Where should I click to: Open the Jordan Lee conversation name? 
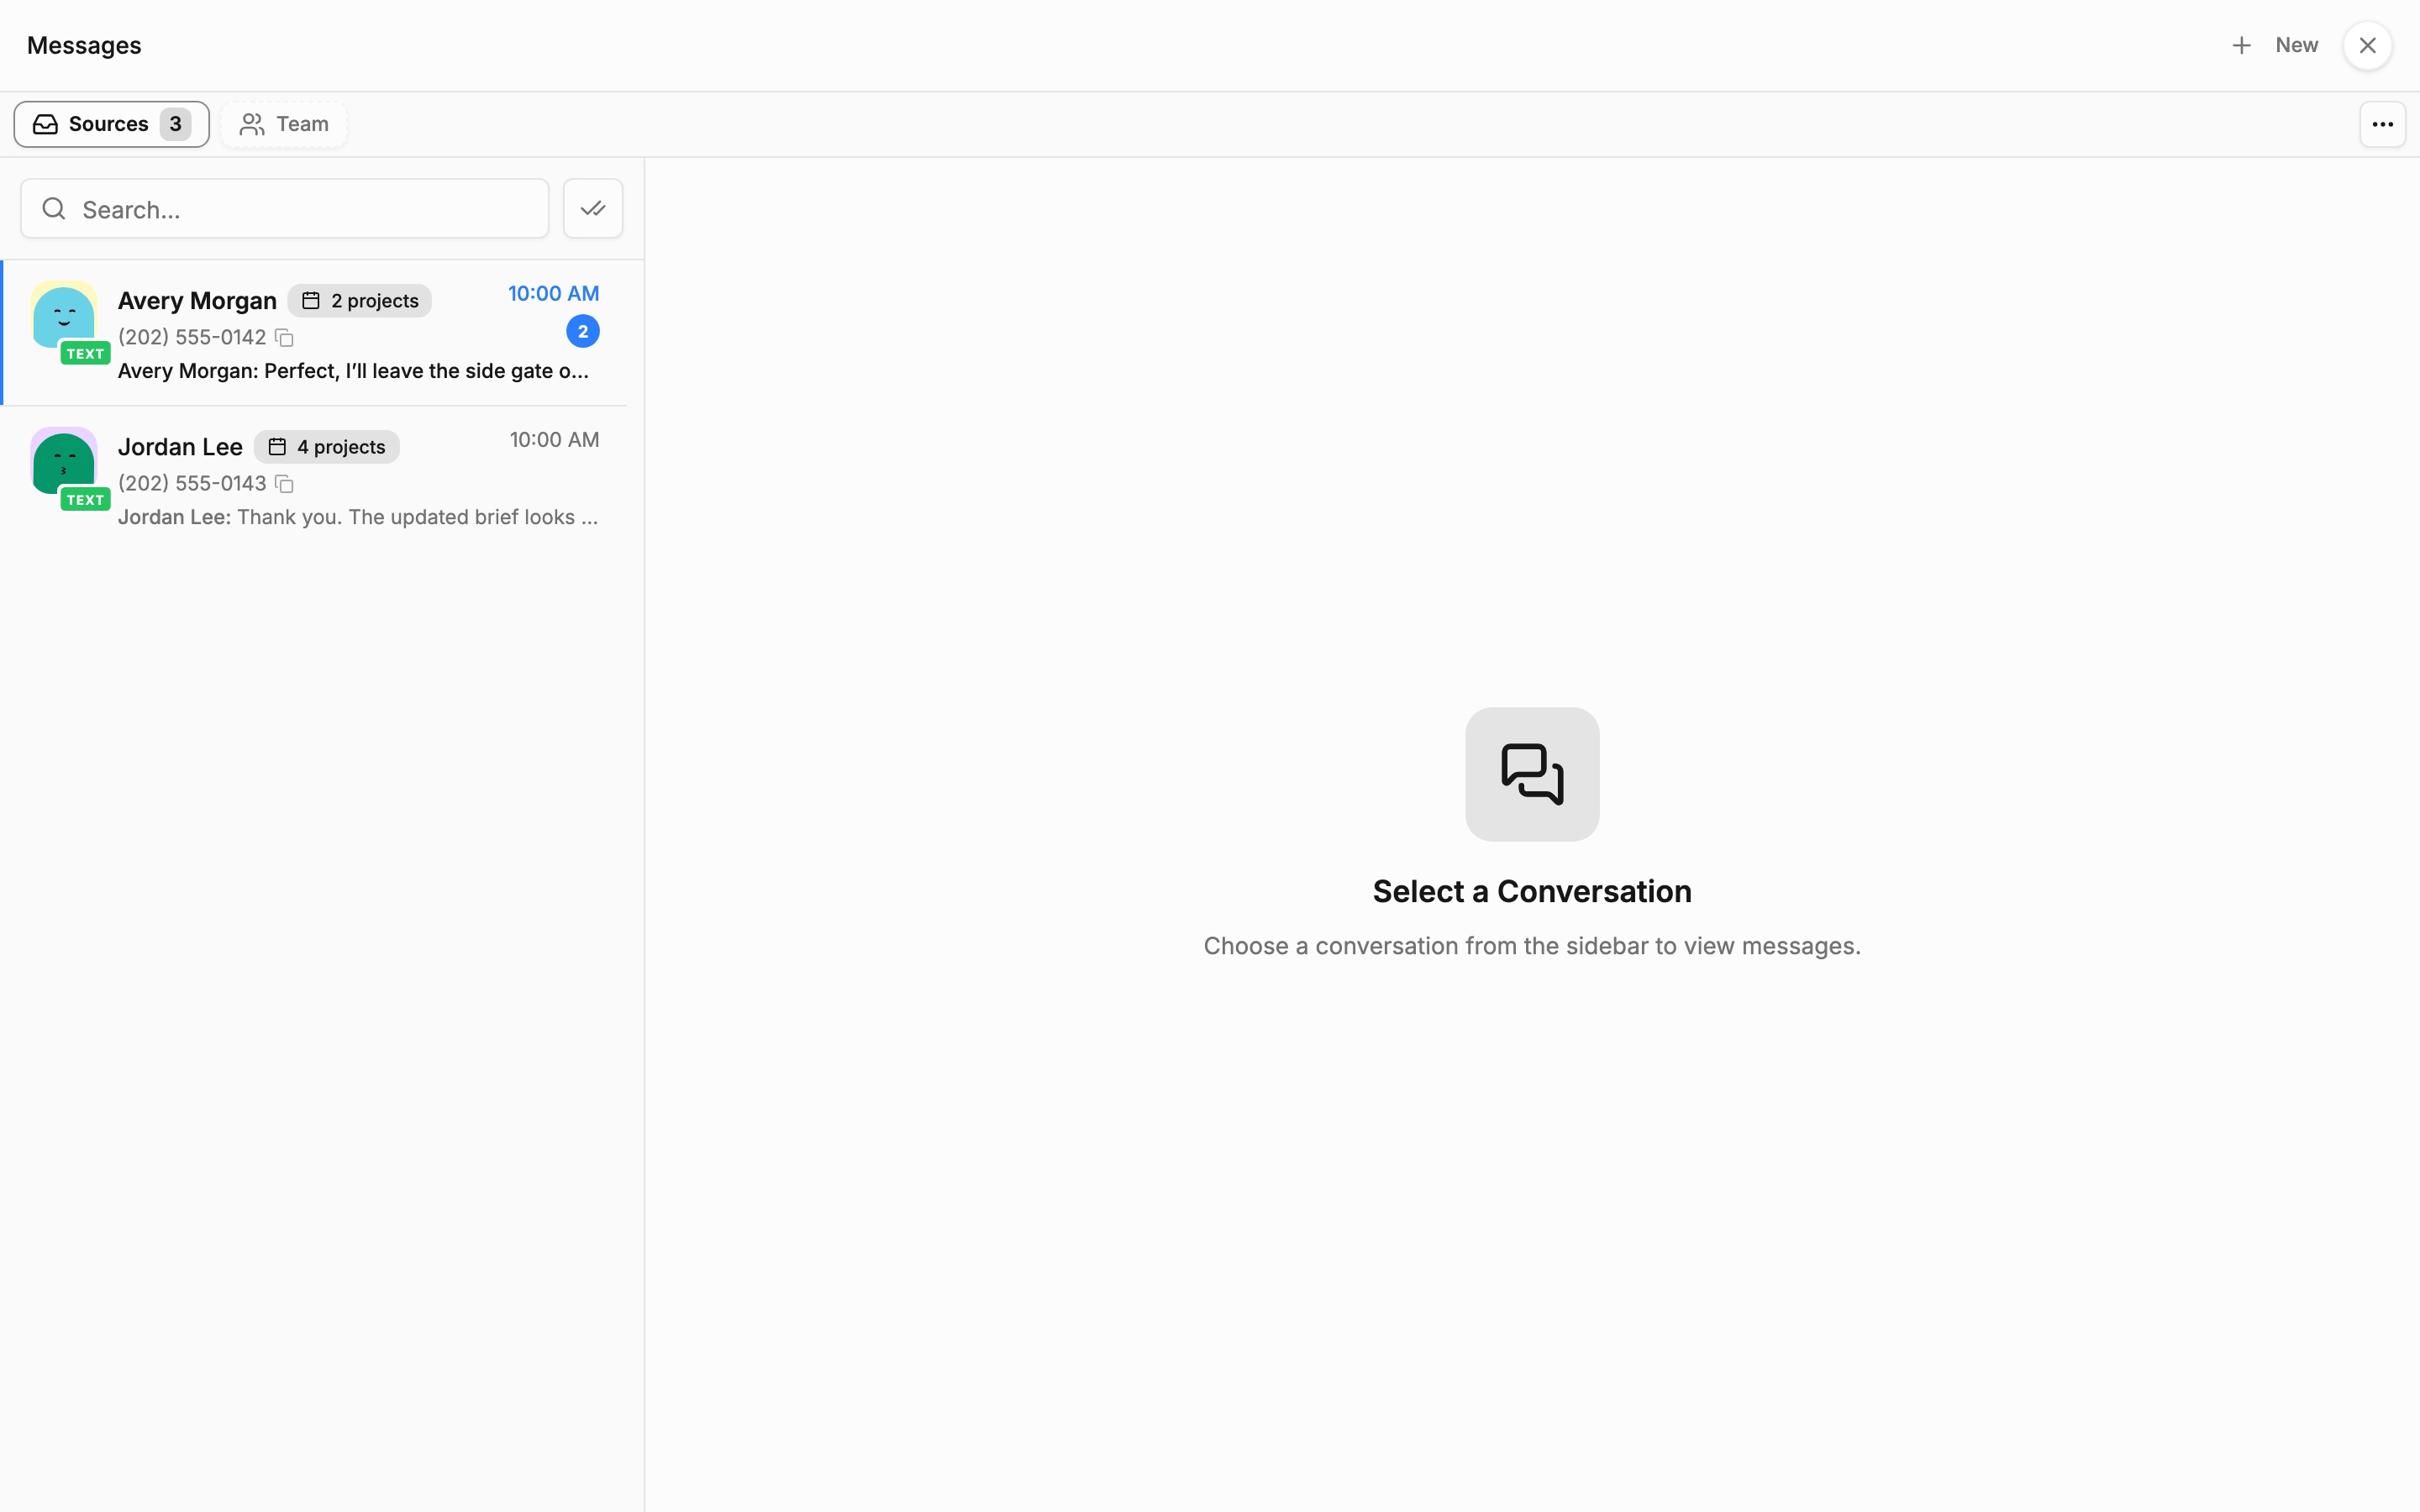[x=180, y=447]
